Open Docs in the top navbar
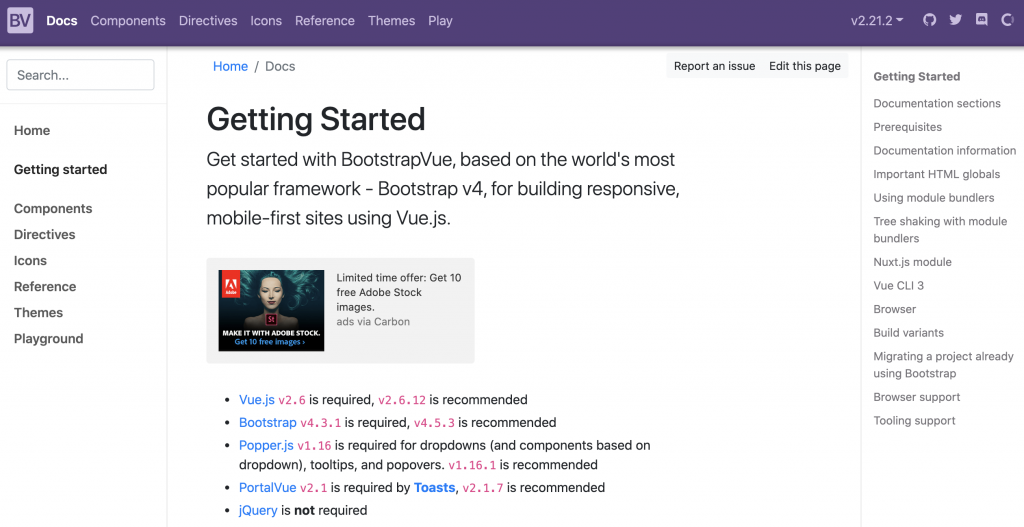The height and width of the screenshot is (527, 1024). point(62,20)
